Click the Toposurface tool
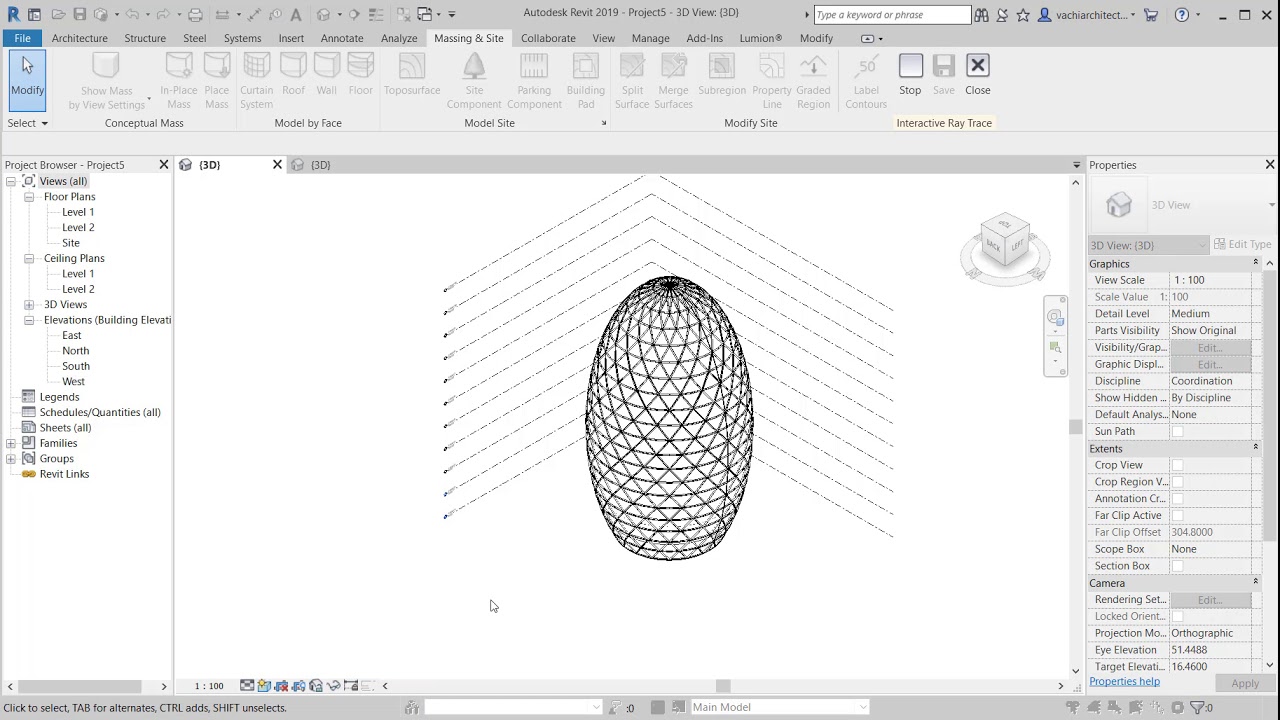 coord(412,76)
